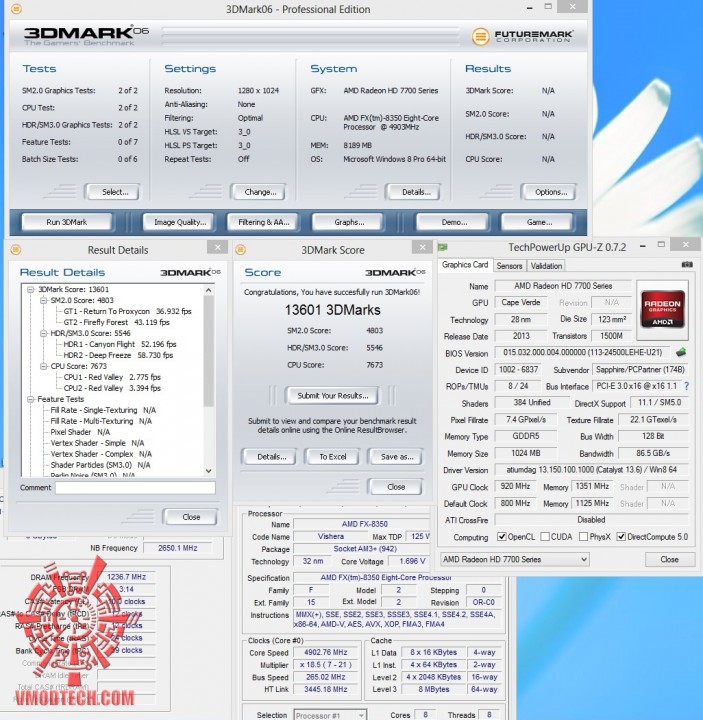
Task: Click the GPU-Z title bar green icon
Action: pos(443,247)
